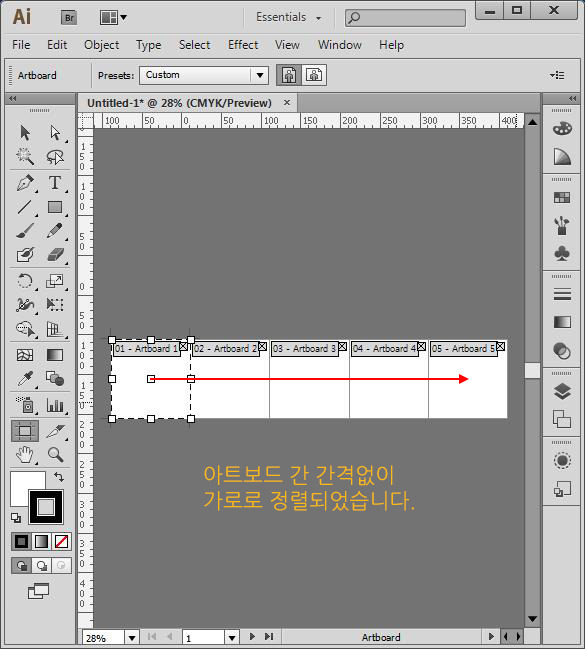Select the Eyedropper tool
The width and height of the screenshot is (585, 649).
[25, 379]
